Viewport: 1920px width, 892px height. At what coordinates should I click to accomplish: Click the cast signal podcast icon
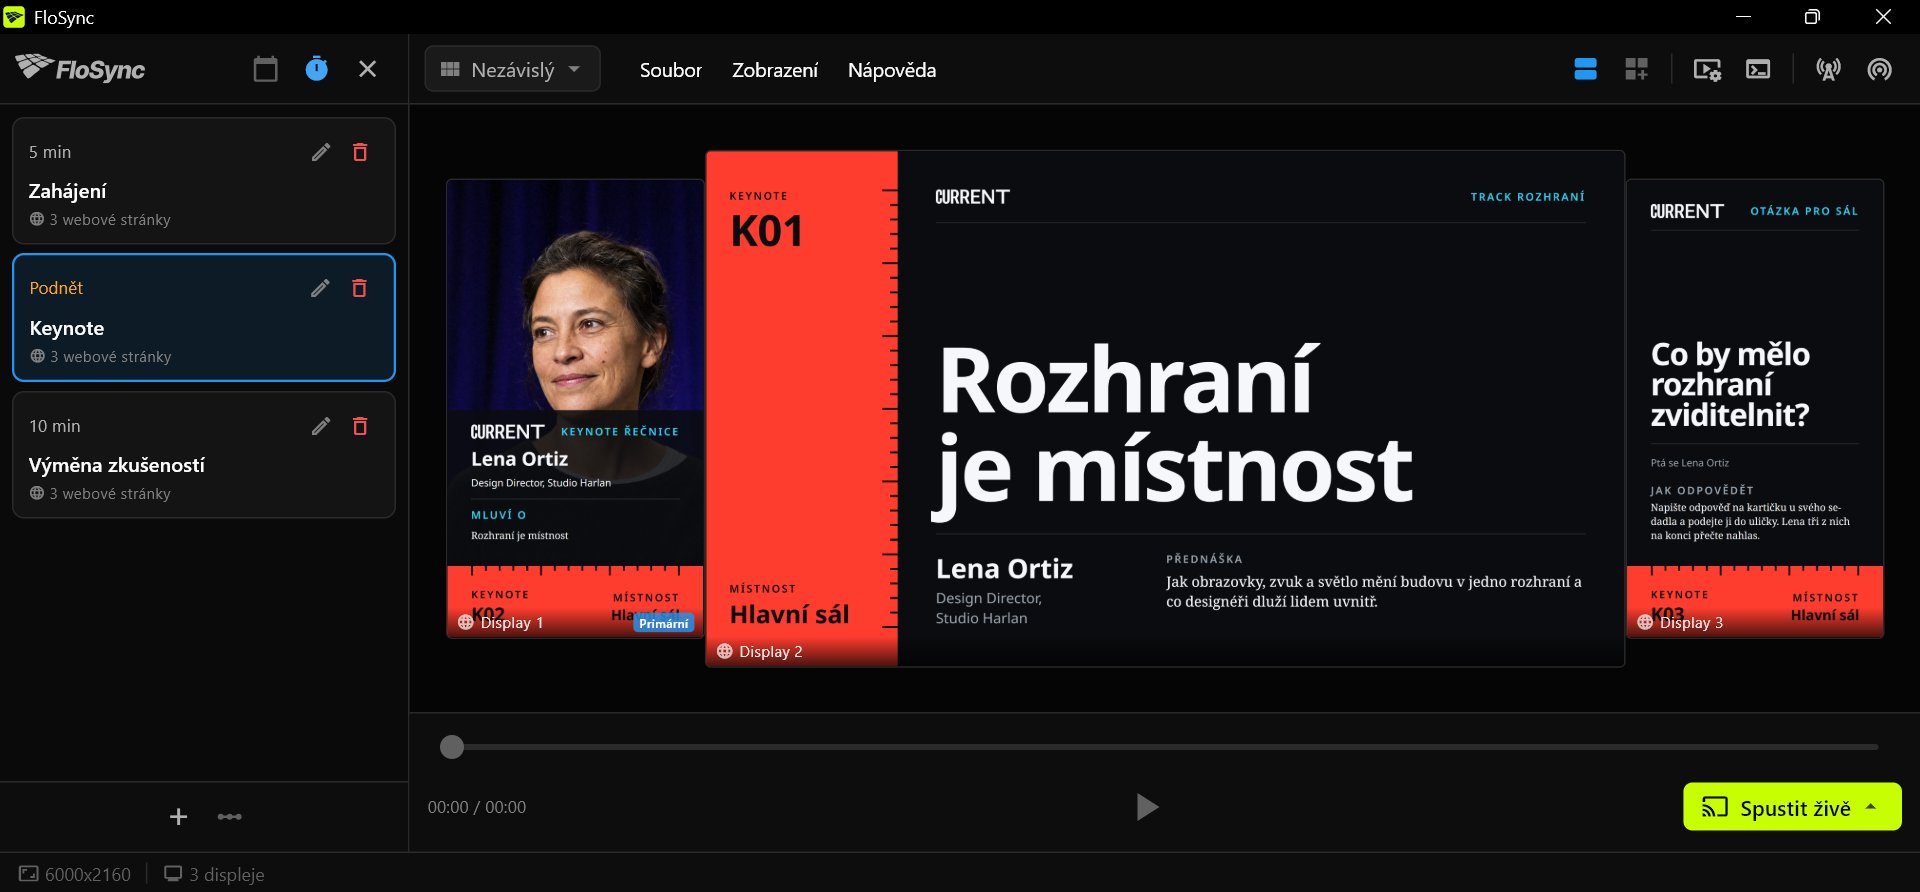point(1879,69)
